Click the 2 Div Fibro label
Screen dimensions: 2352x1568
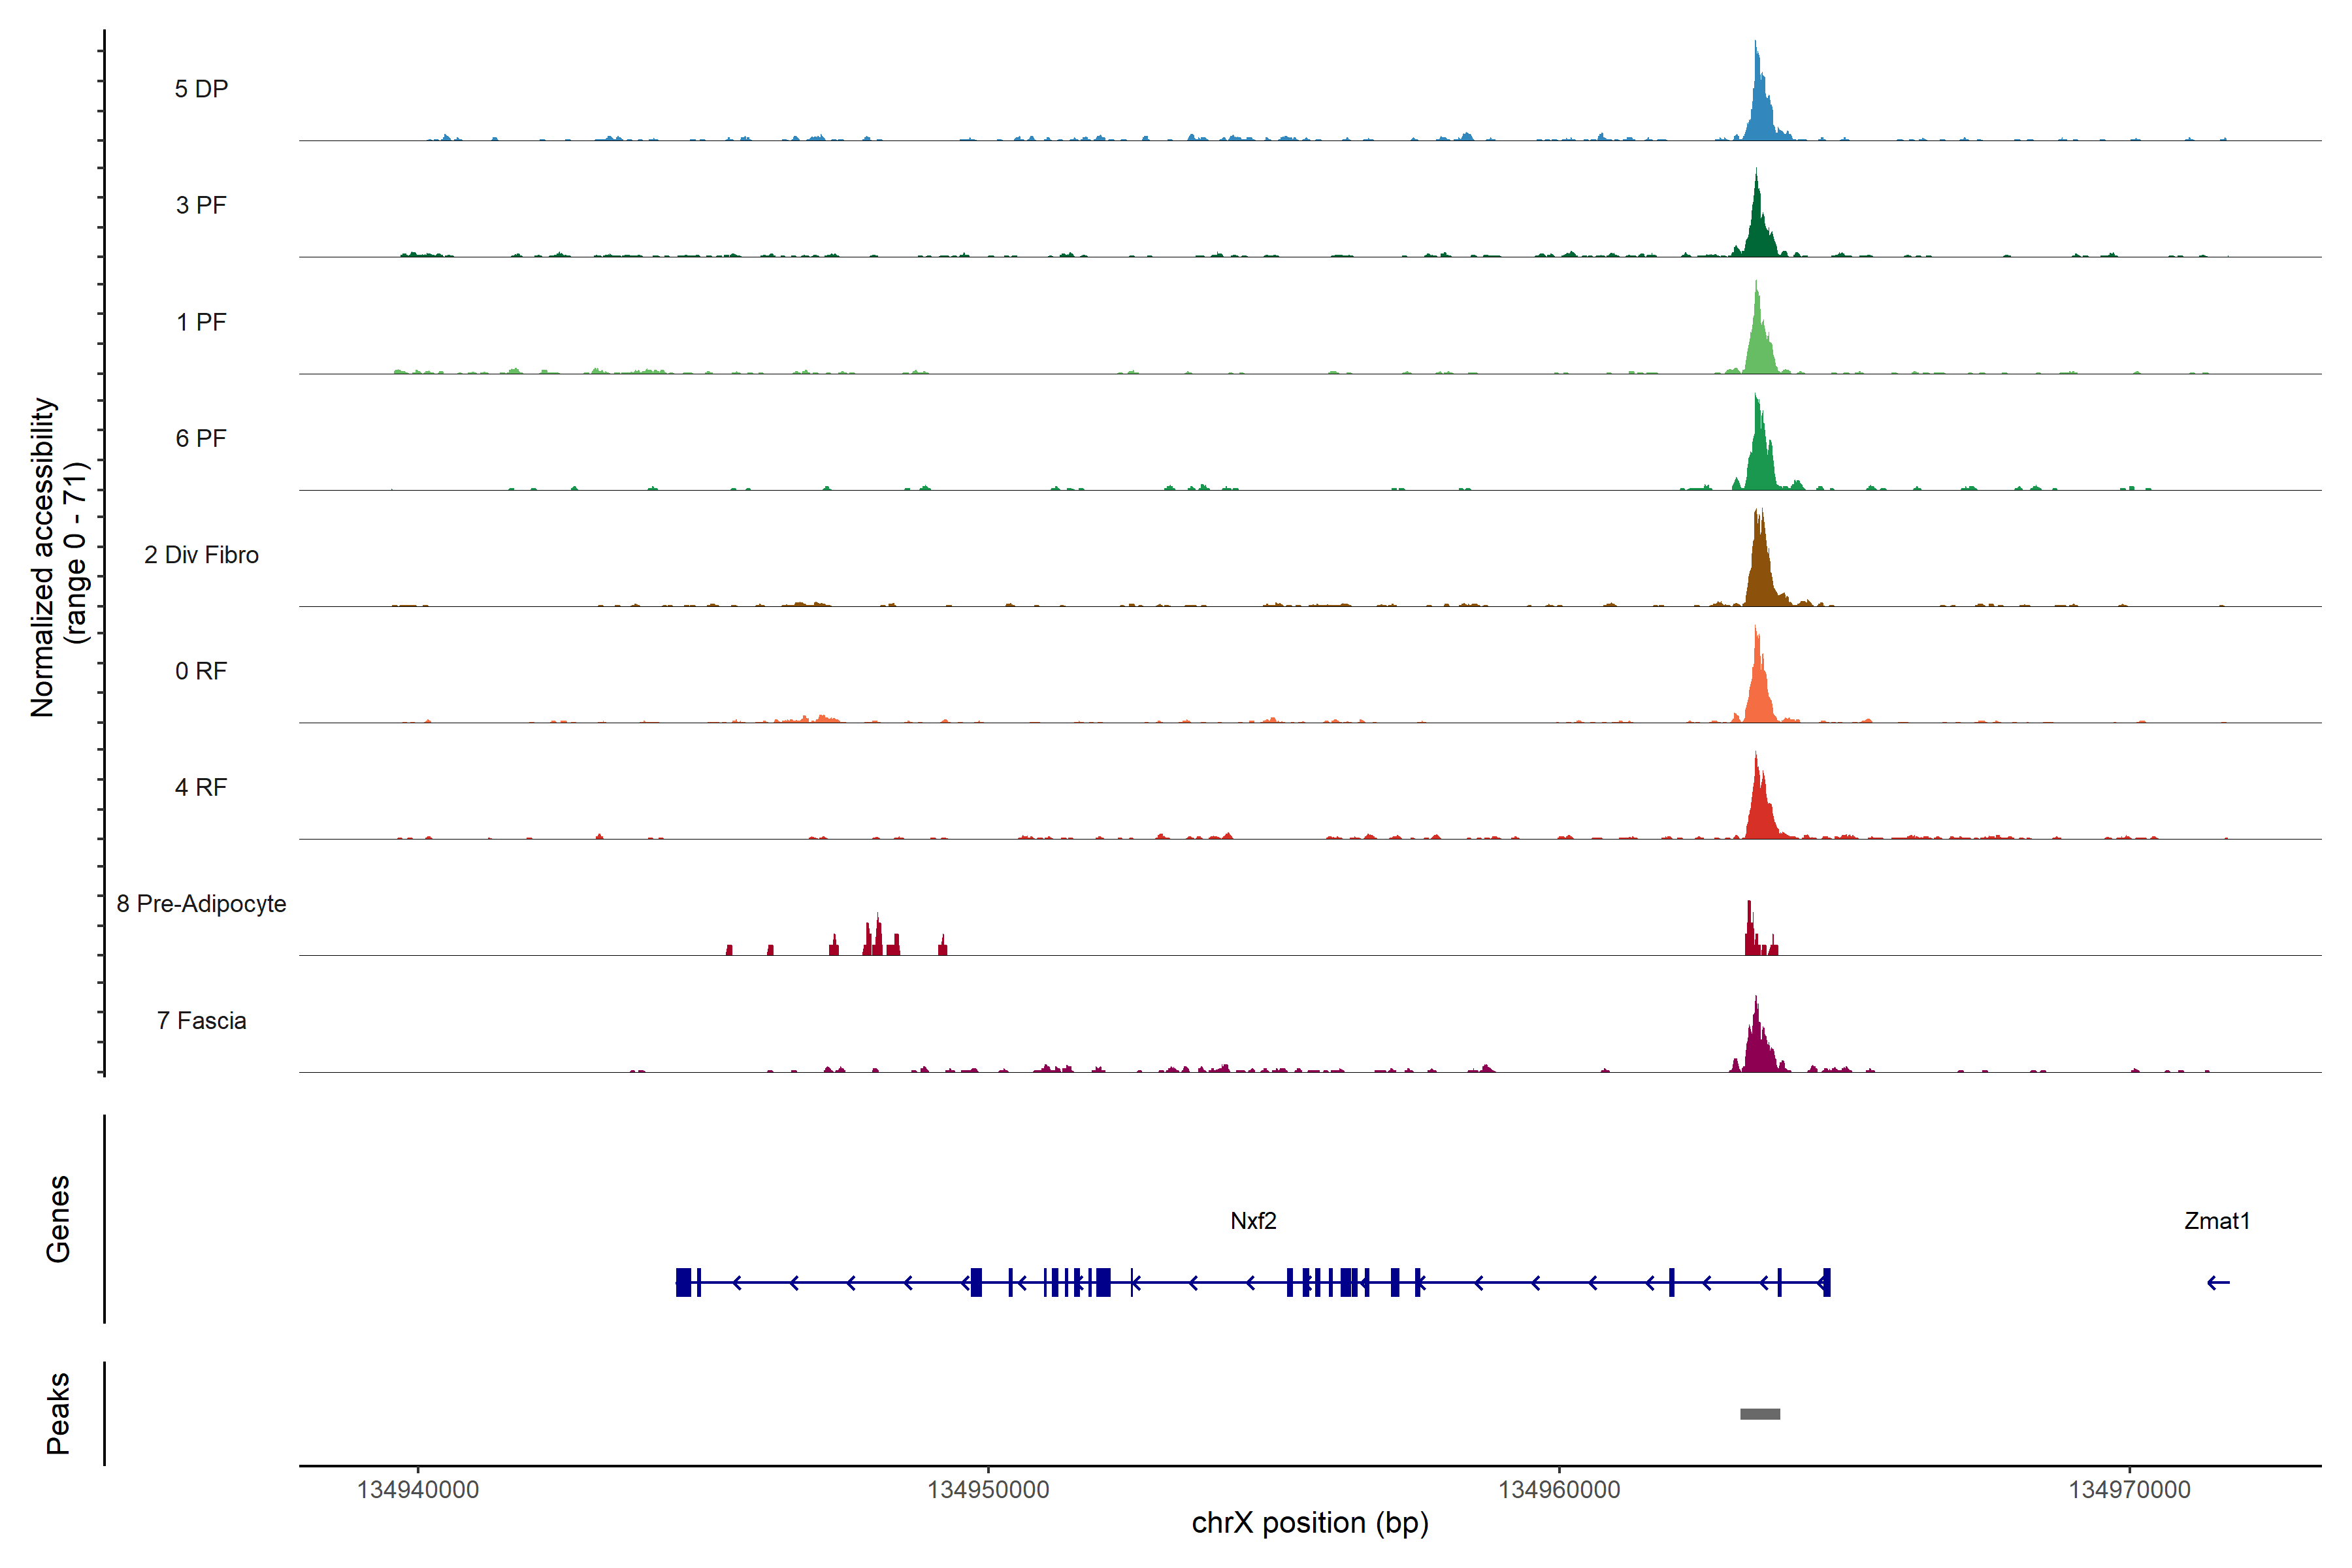201,555
